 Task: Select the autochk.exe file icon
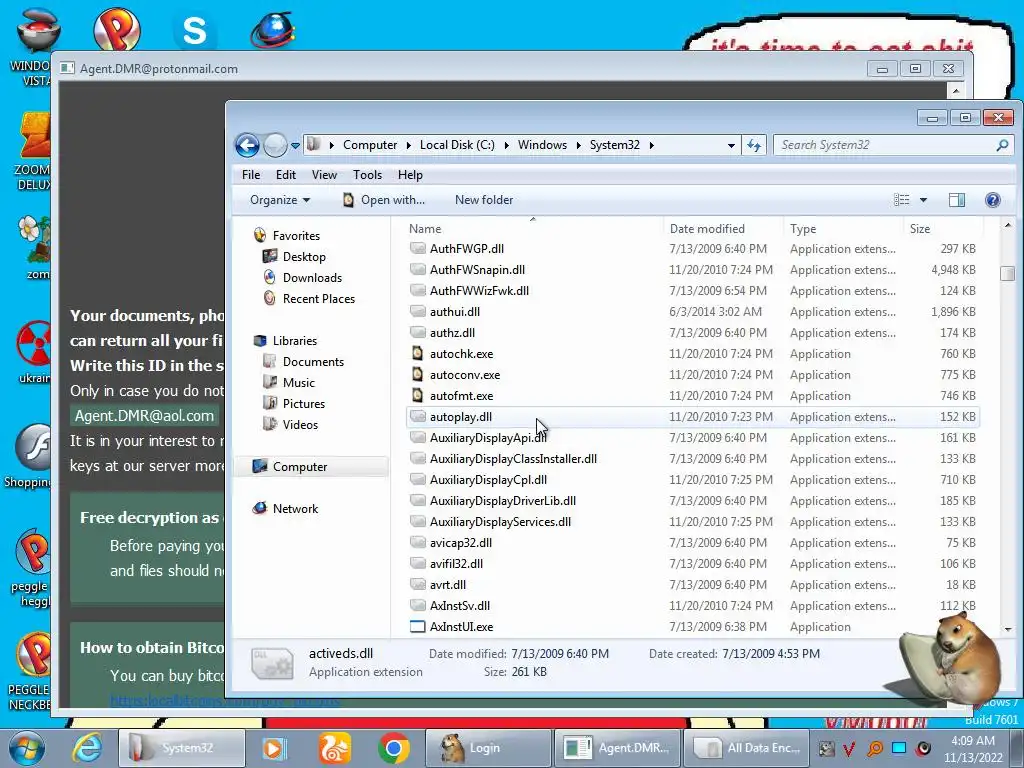click(x=417, y=354)
